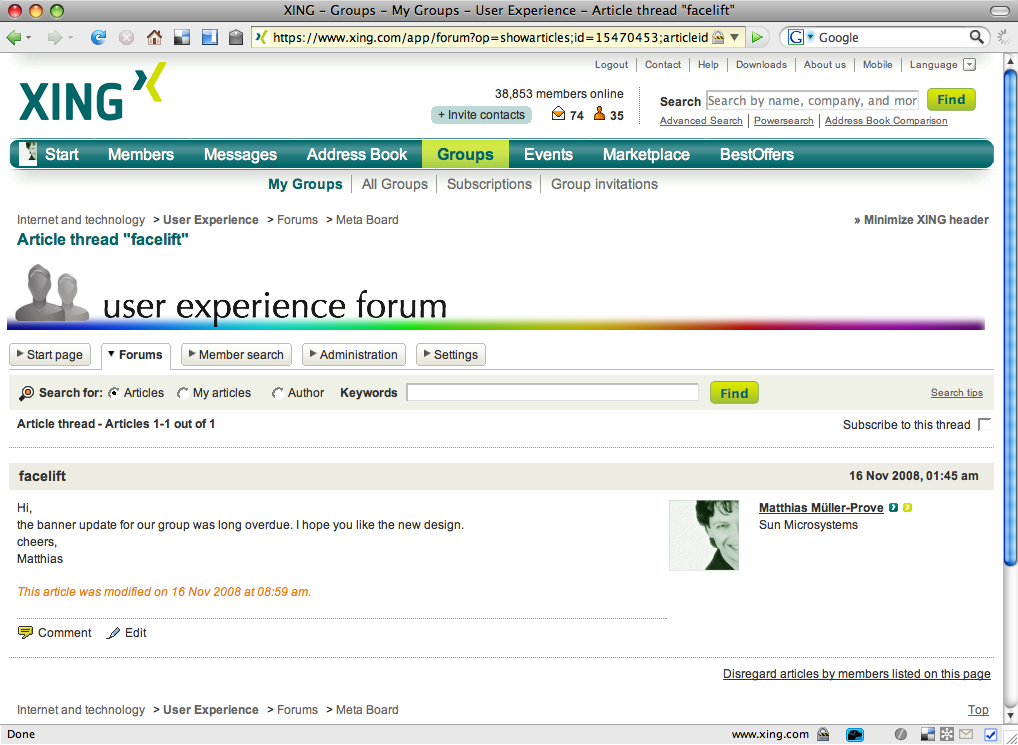Click the Keywords input field

(552, 393)
